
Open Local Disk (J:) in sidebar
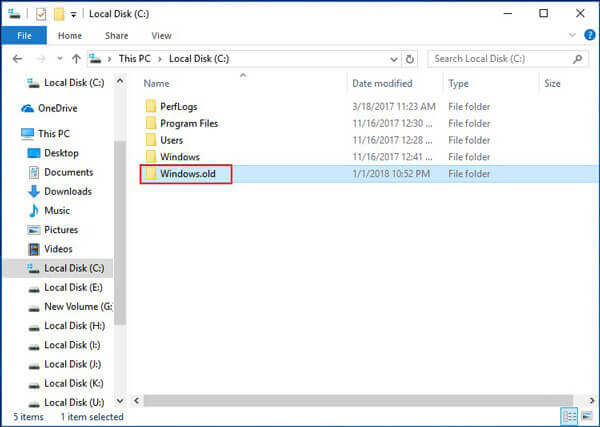(x=73, y=364)
